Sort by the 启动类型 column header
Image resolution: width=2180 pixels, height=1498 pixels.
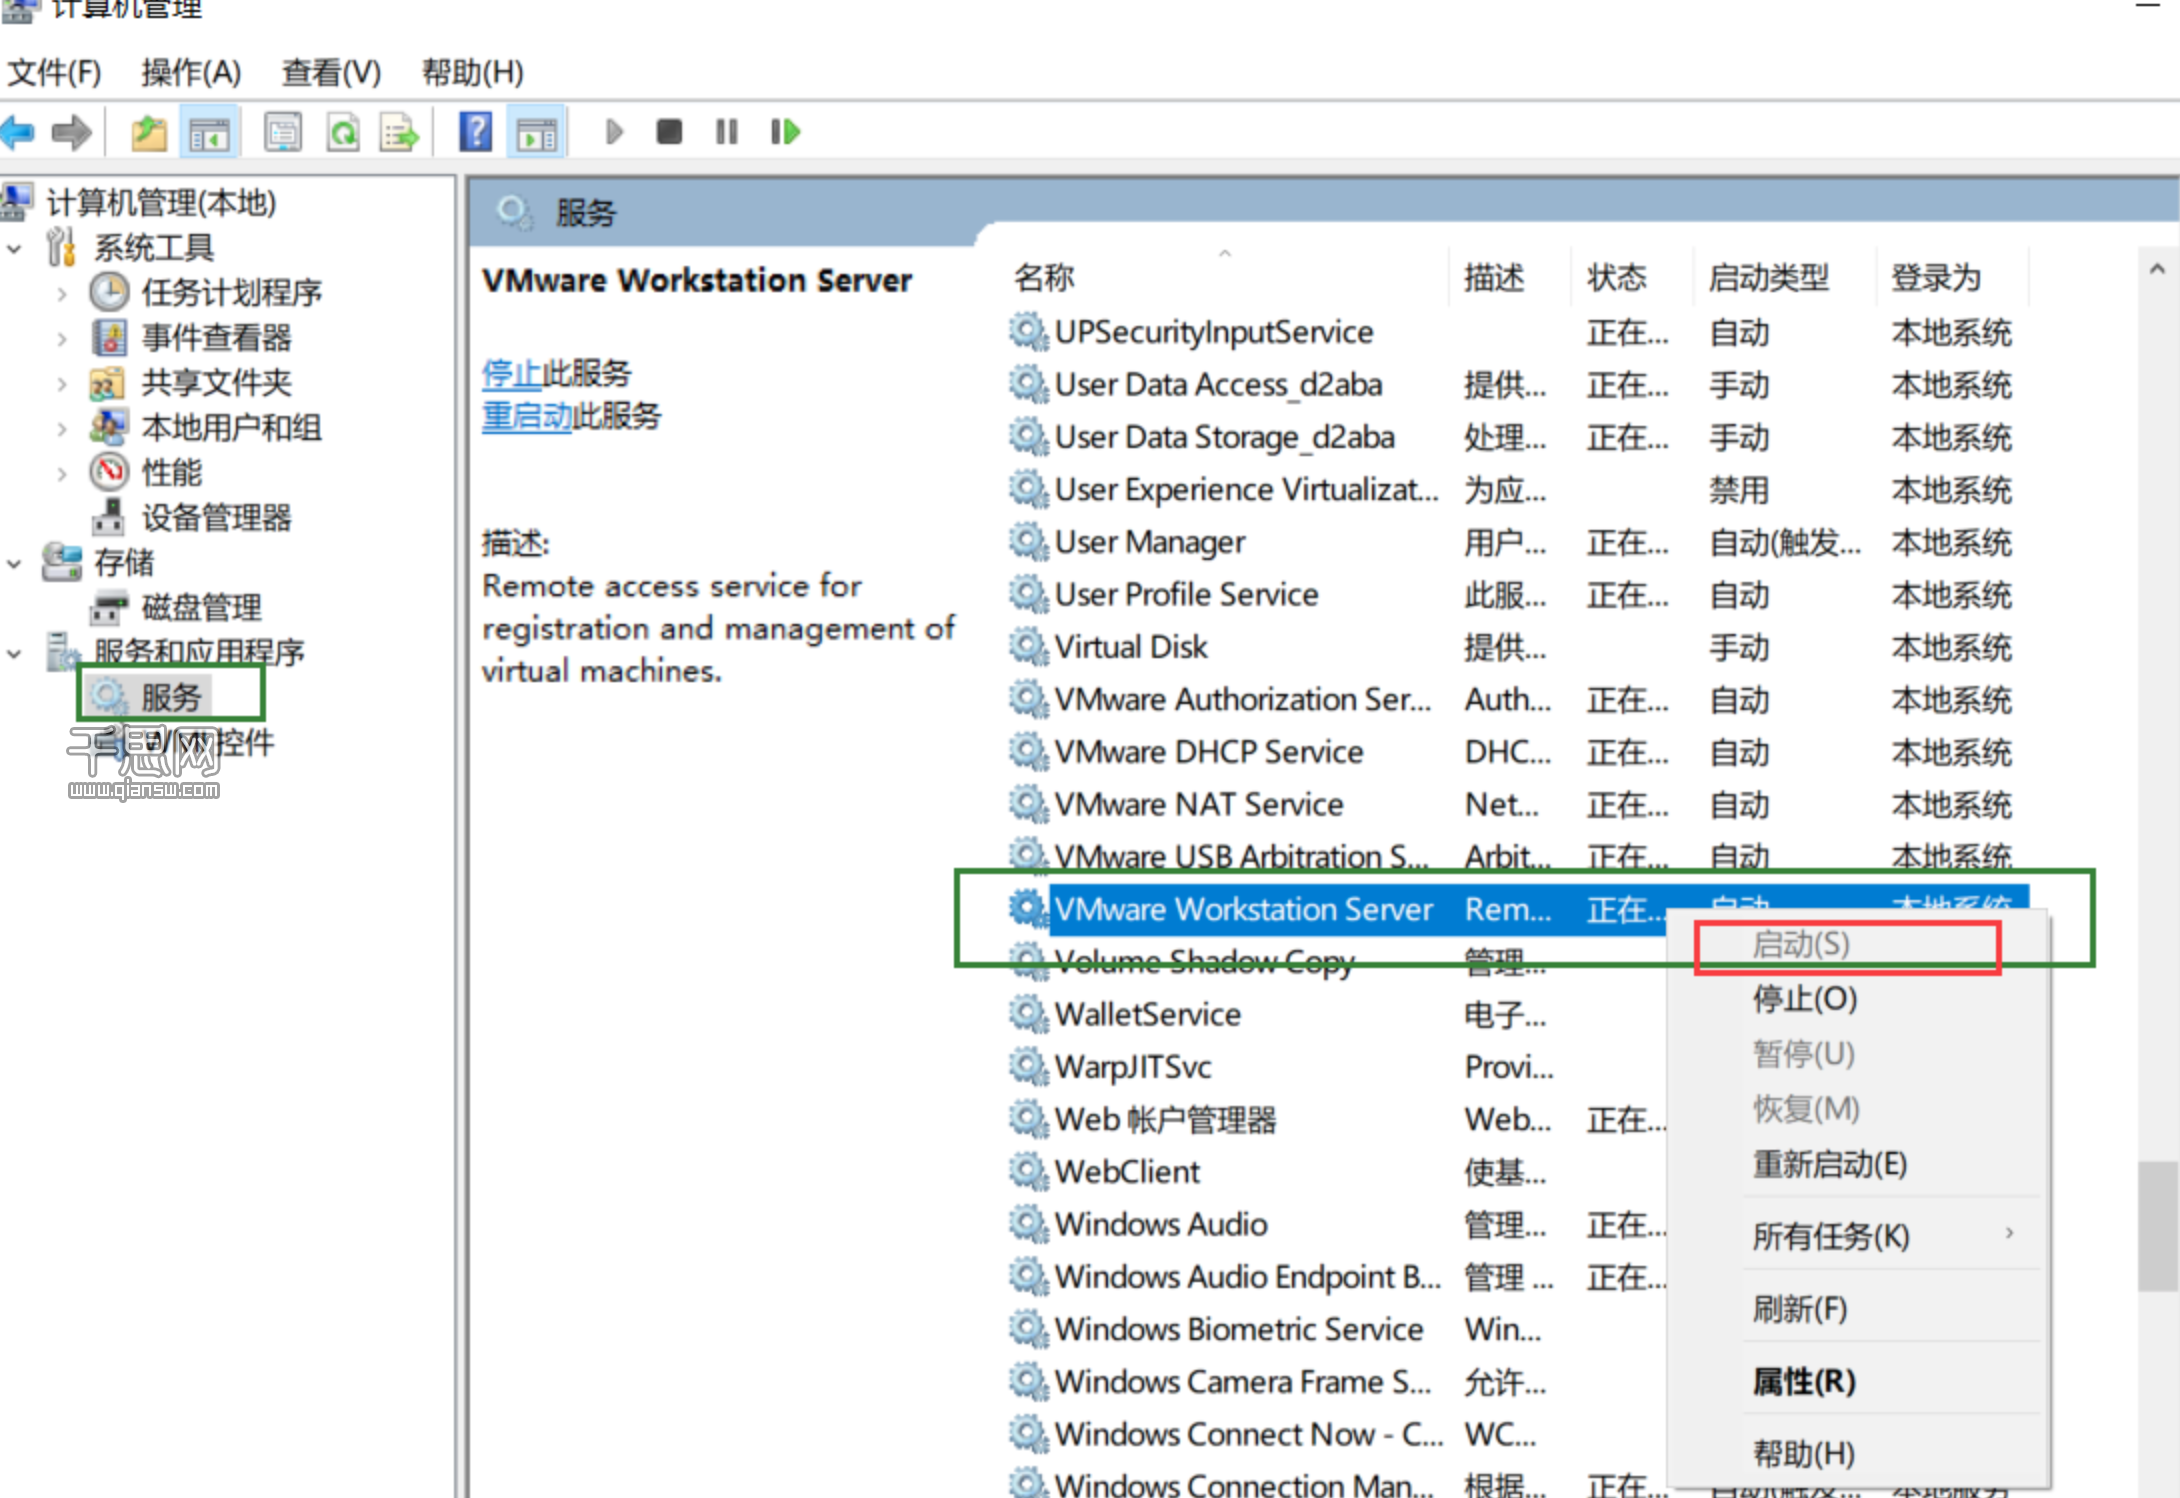pyautogui.click(x=1785, y=277)
